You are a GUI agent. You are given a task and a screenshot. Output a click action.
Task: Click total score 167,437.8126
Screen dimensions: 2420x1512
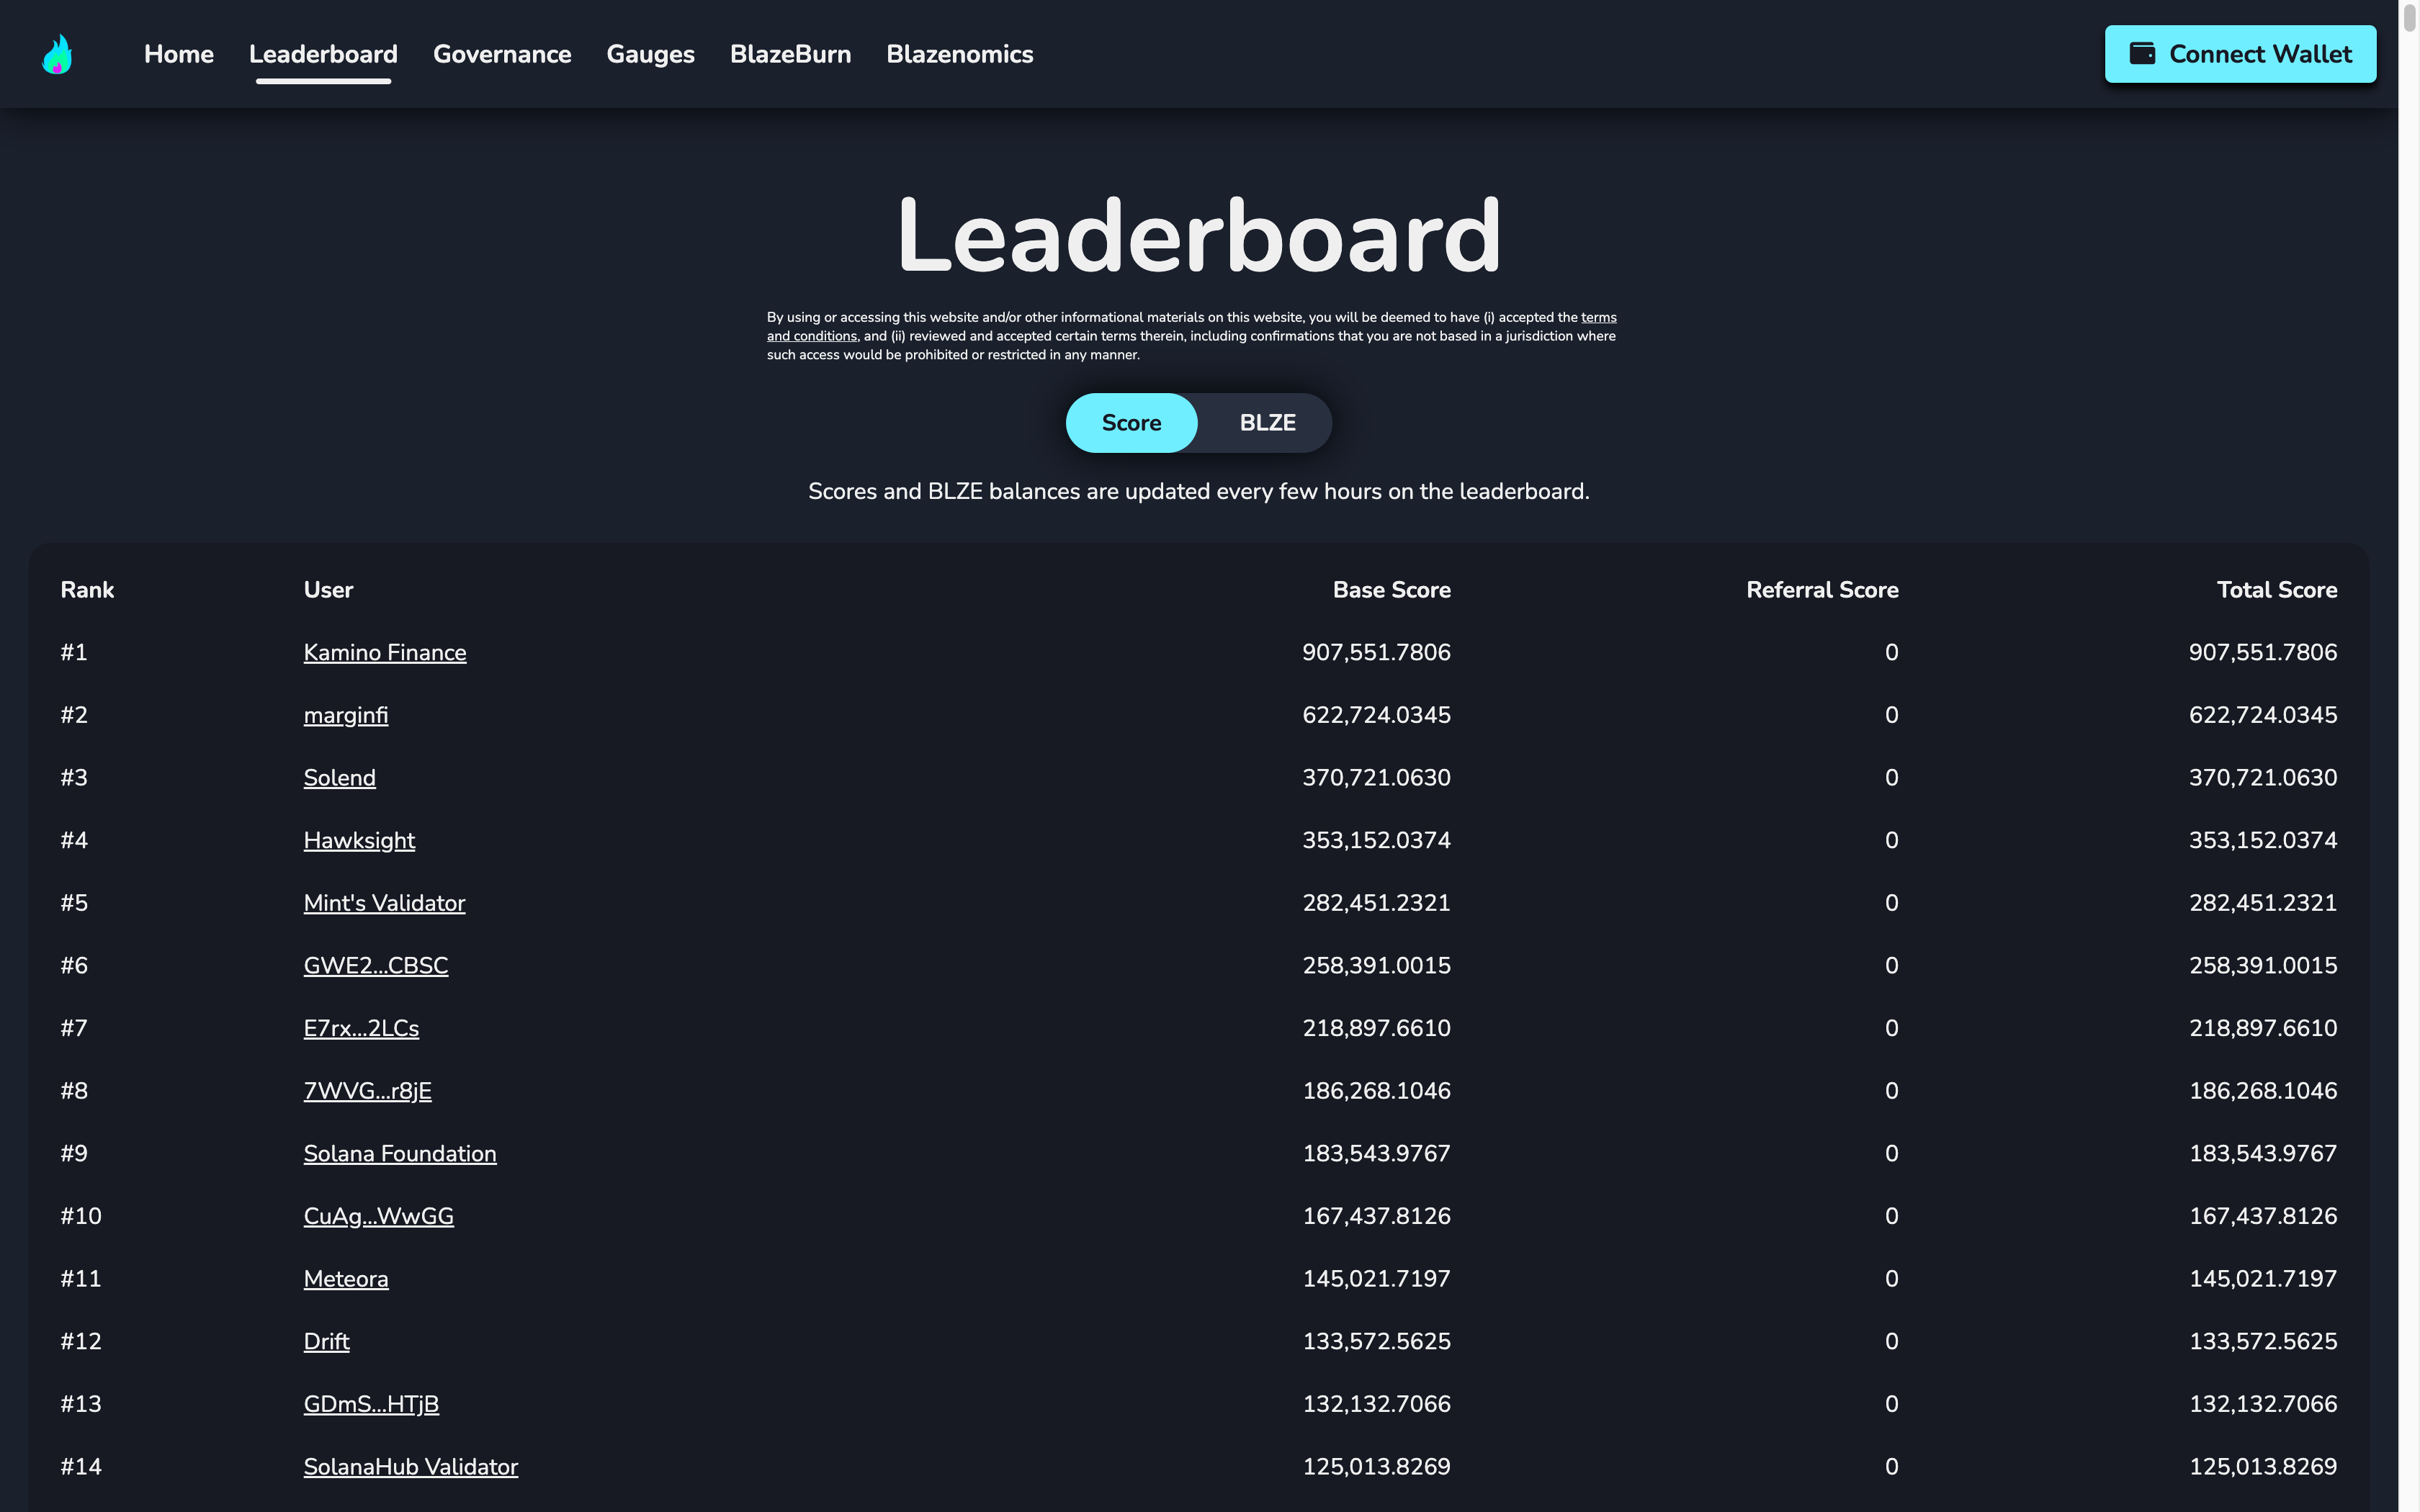(x=2263, y=1216)
